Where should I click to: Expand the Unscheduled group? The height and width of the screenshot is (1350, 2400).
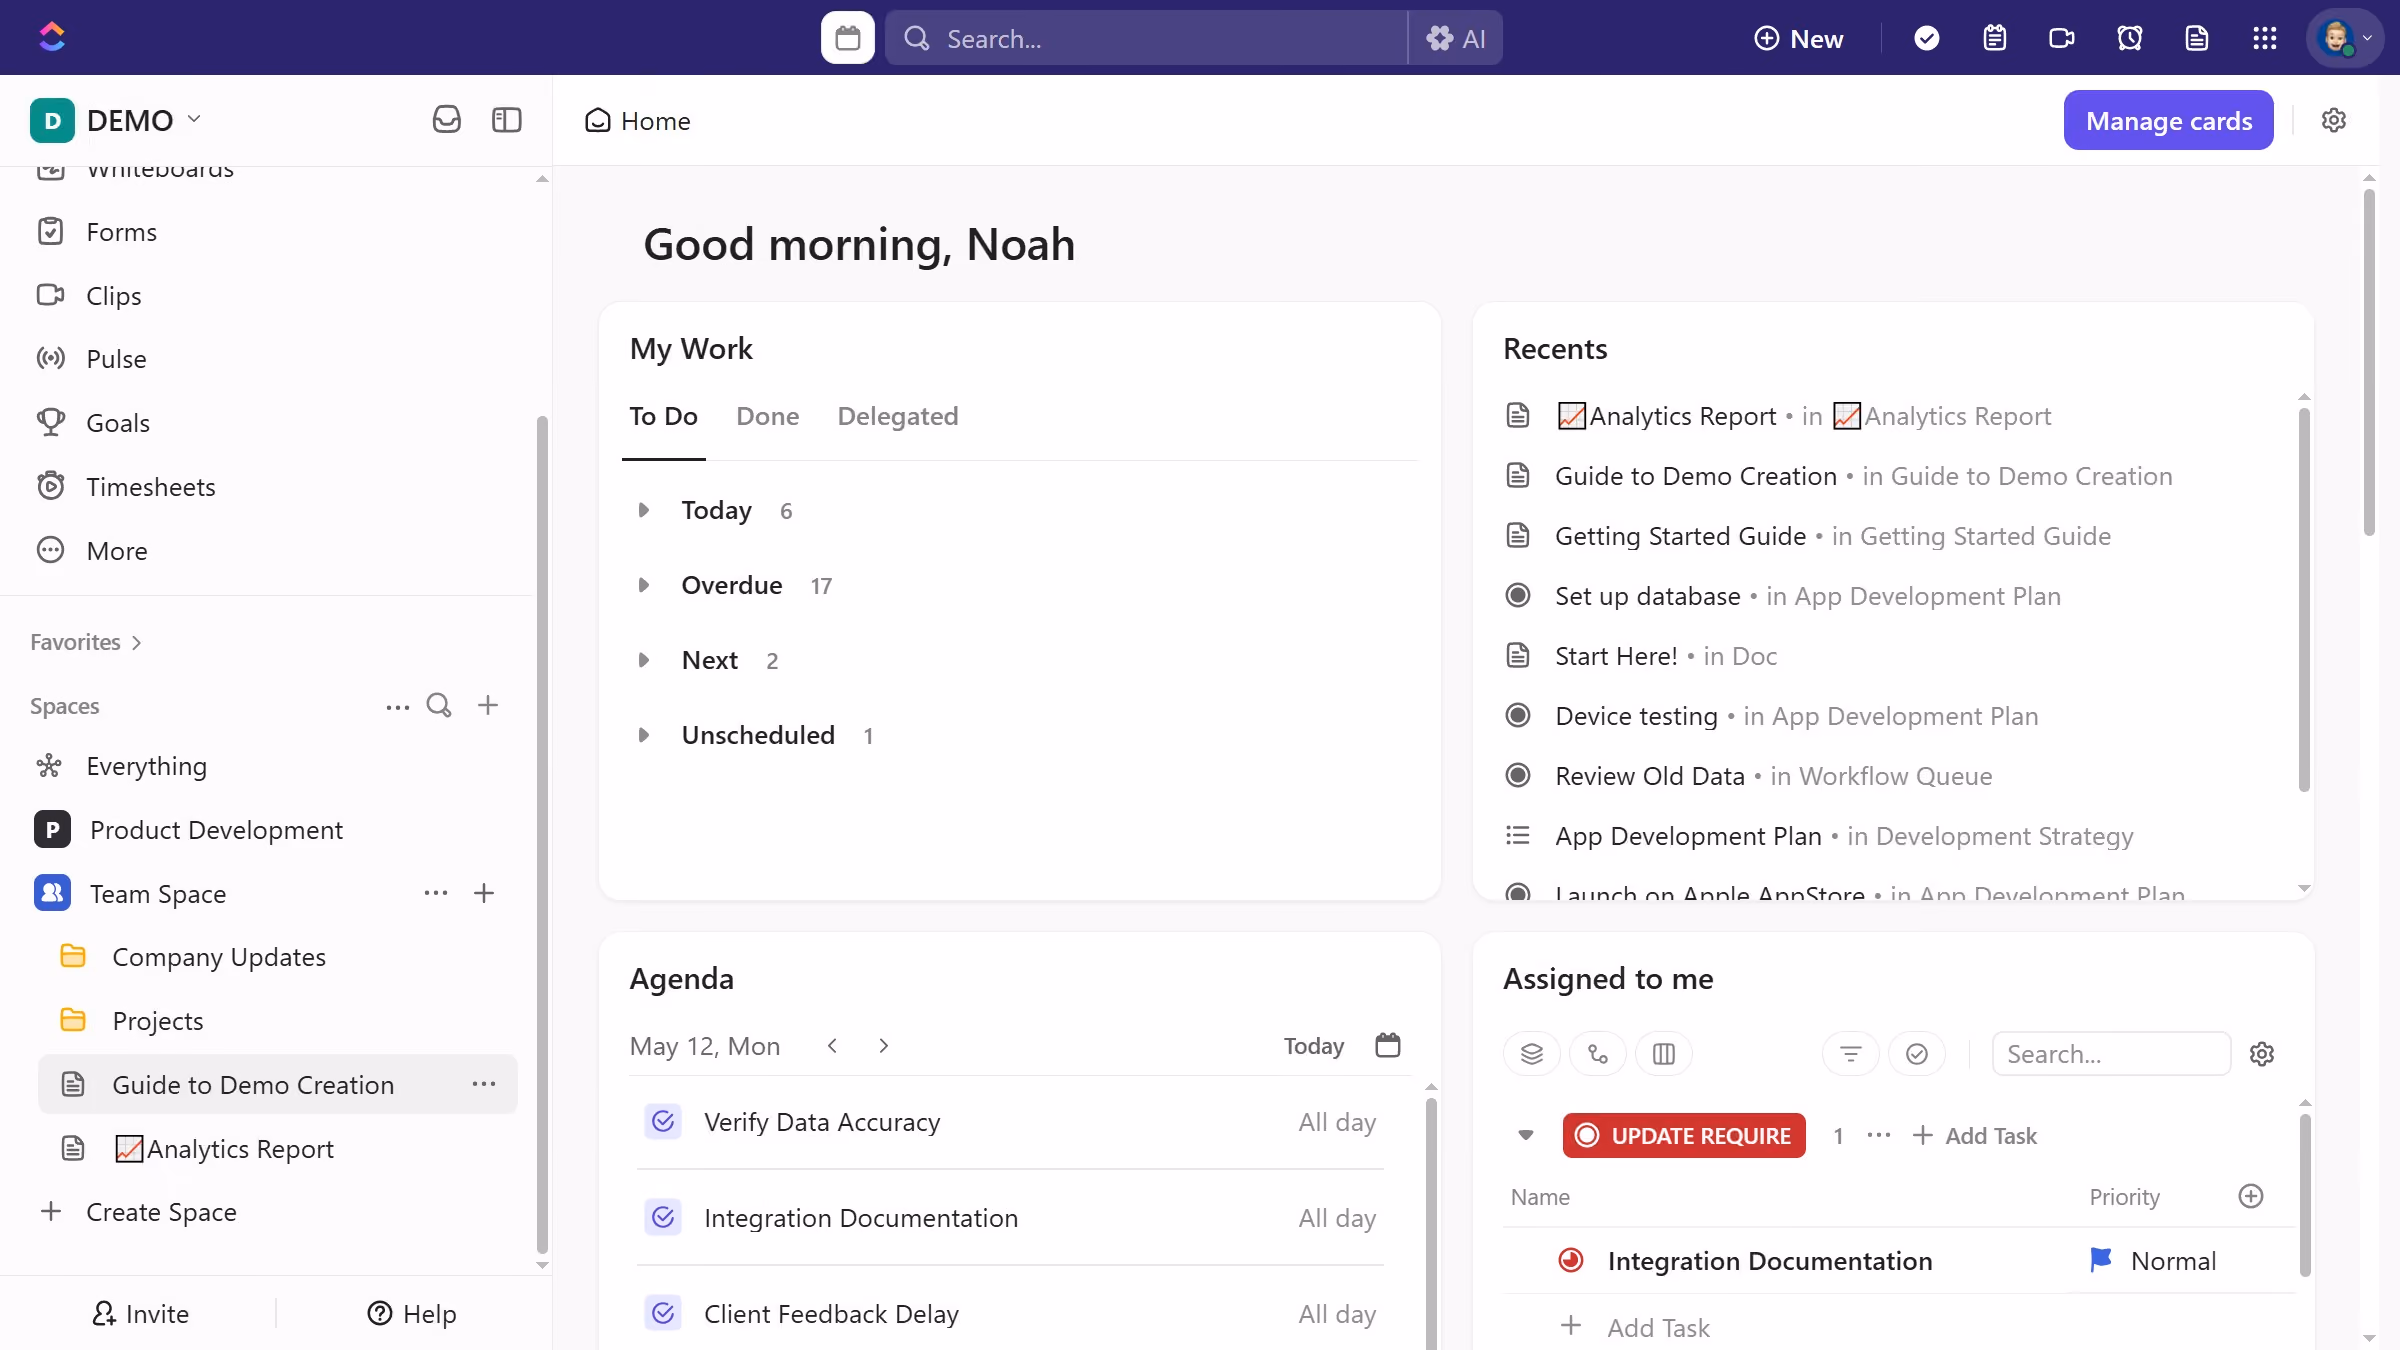(643, 735)
